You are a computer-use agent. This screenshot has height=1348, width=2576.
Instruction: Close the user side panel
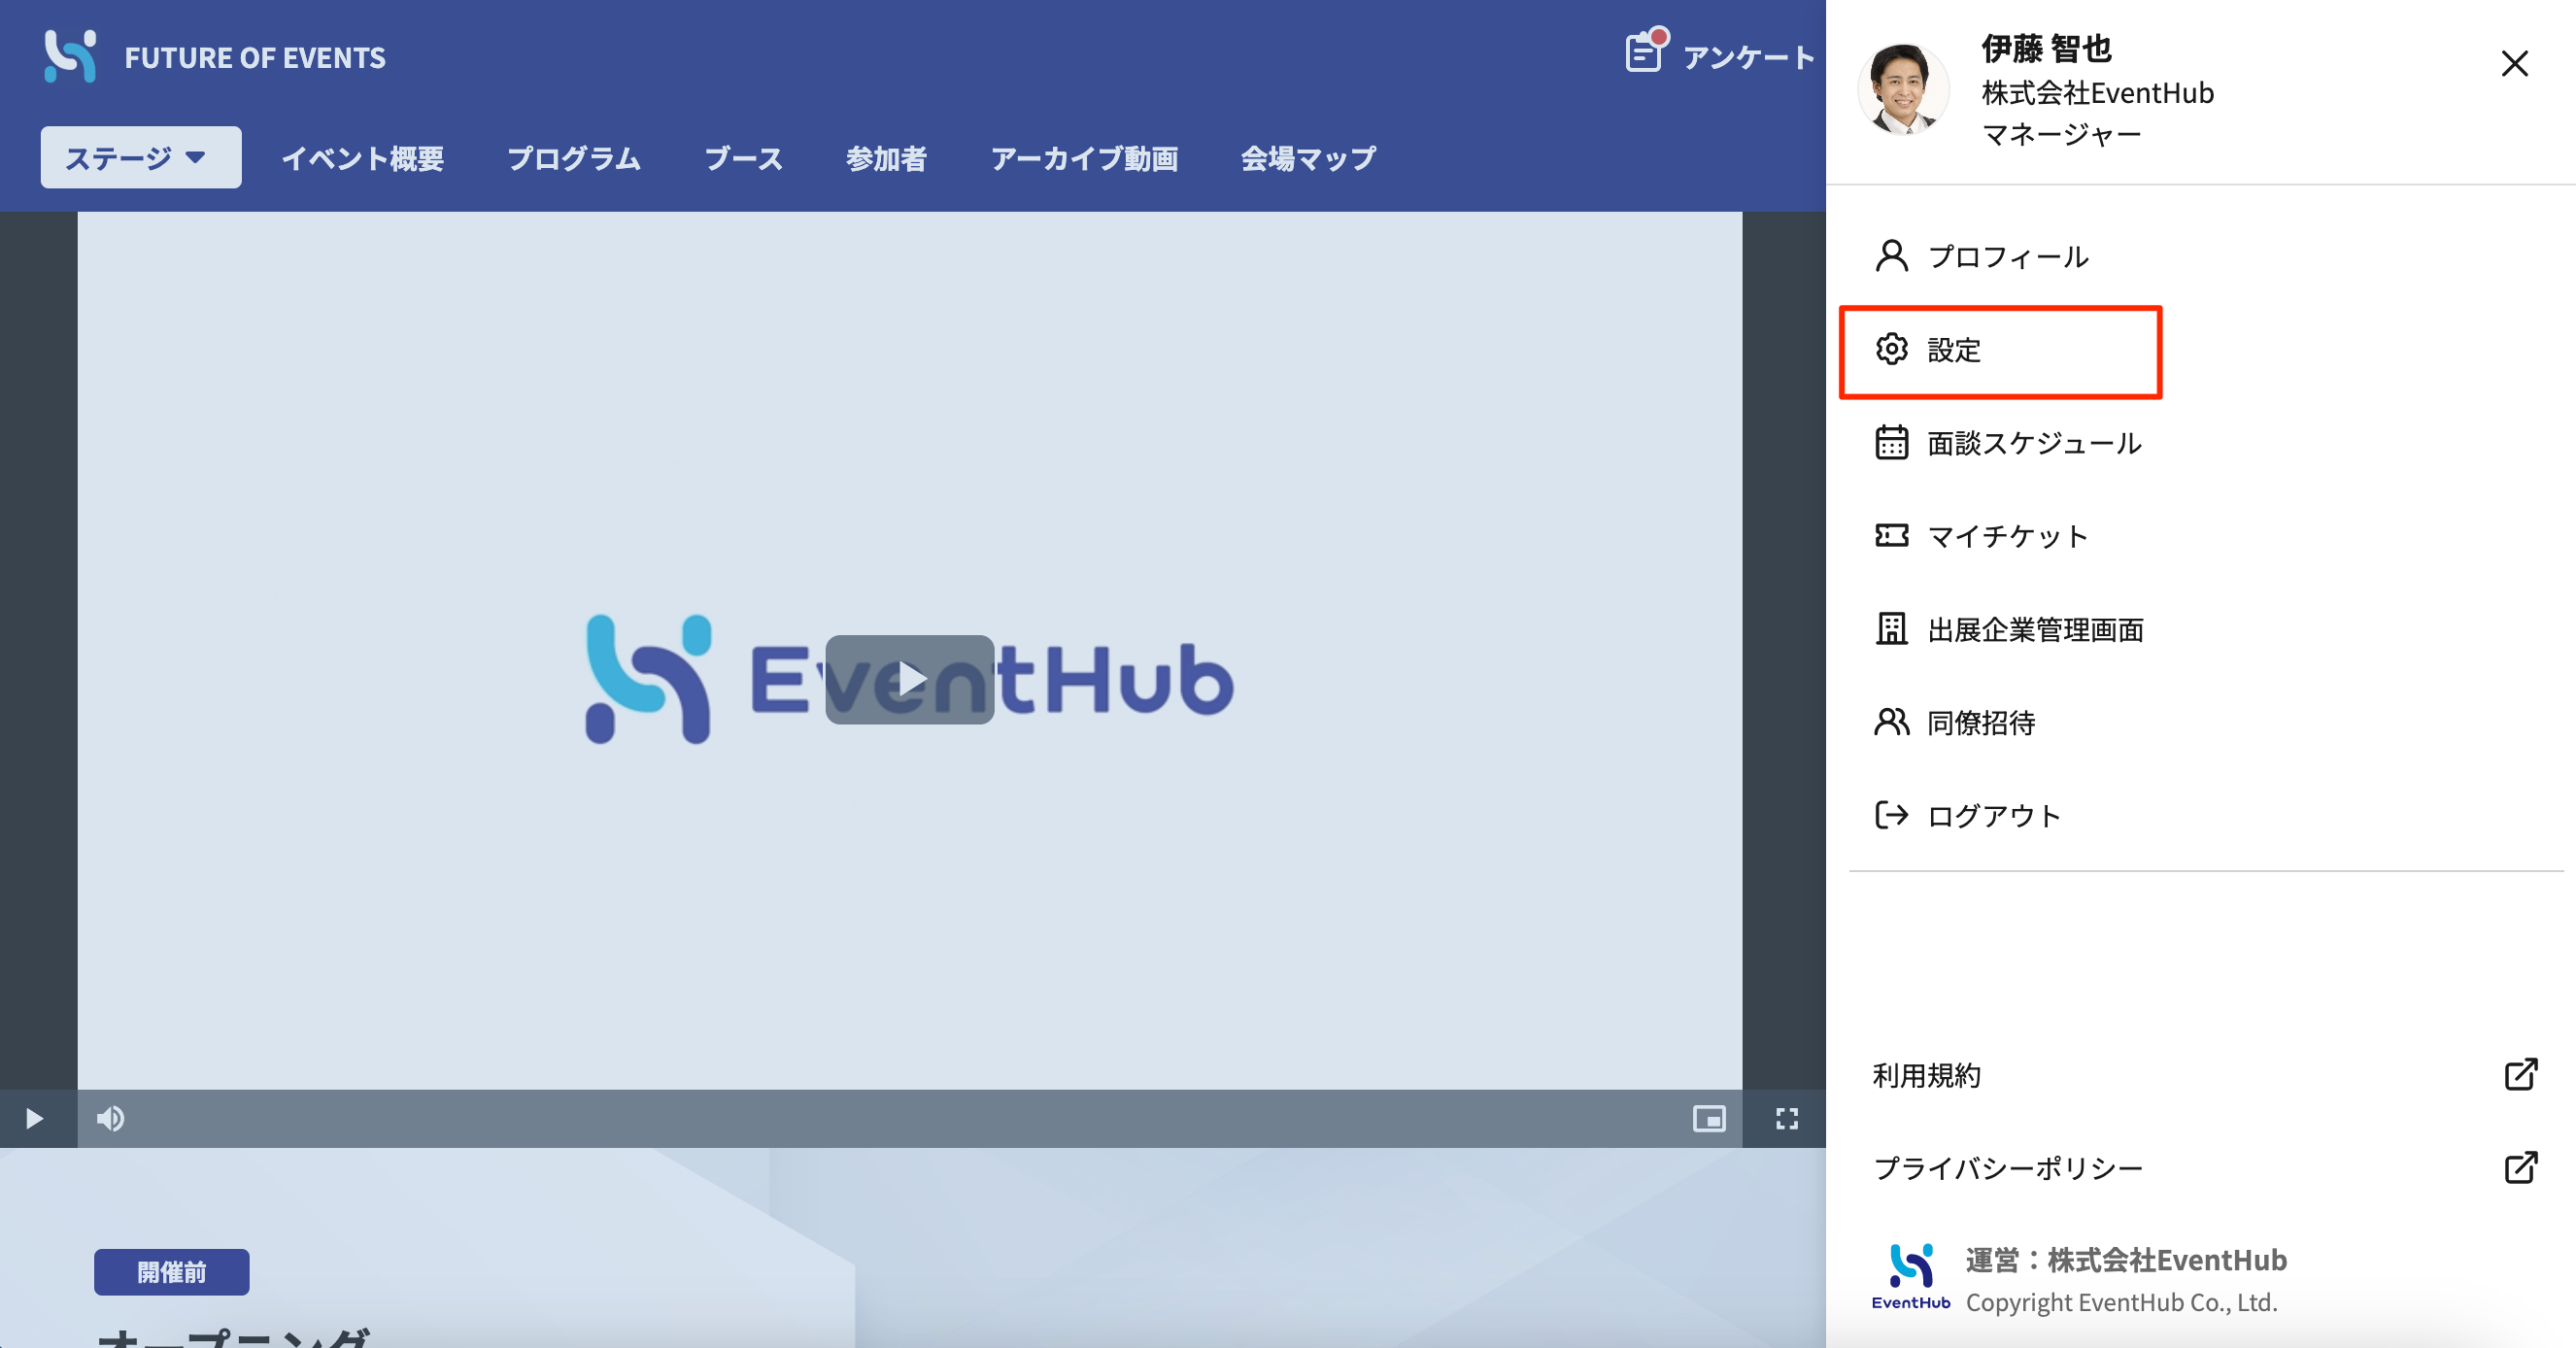(x=2514, y=63)
